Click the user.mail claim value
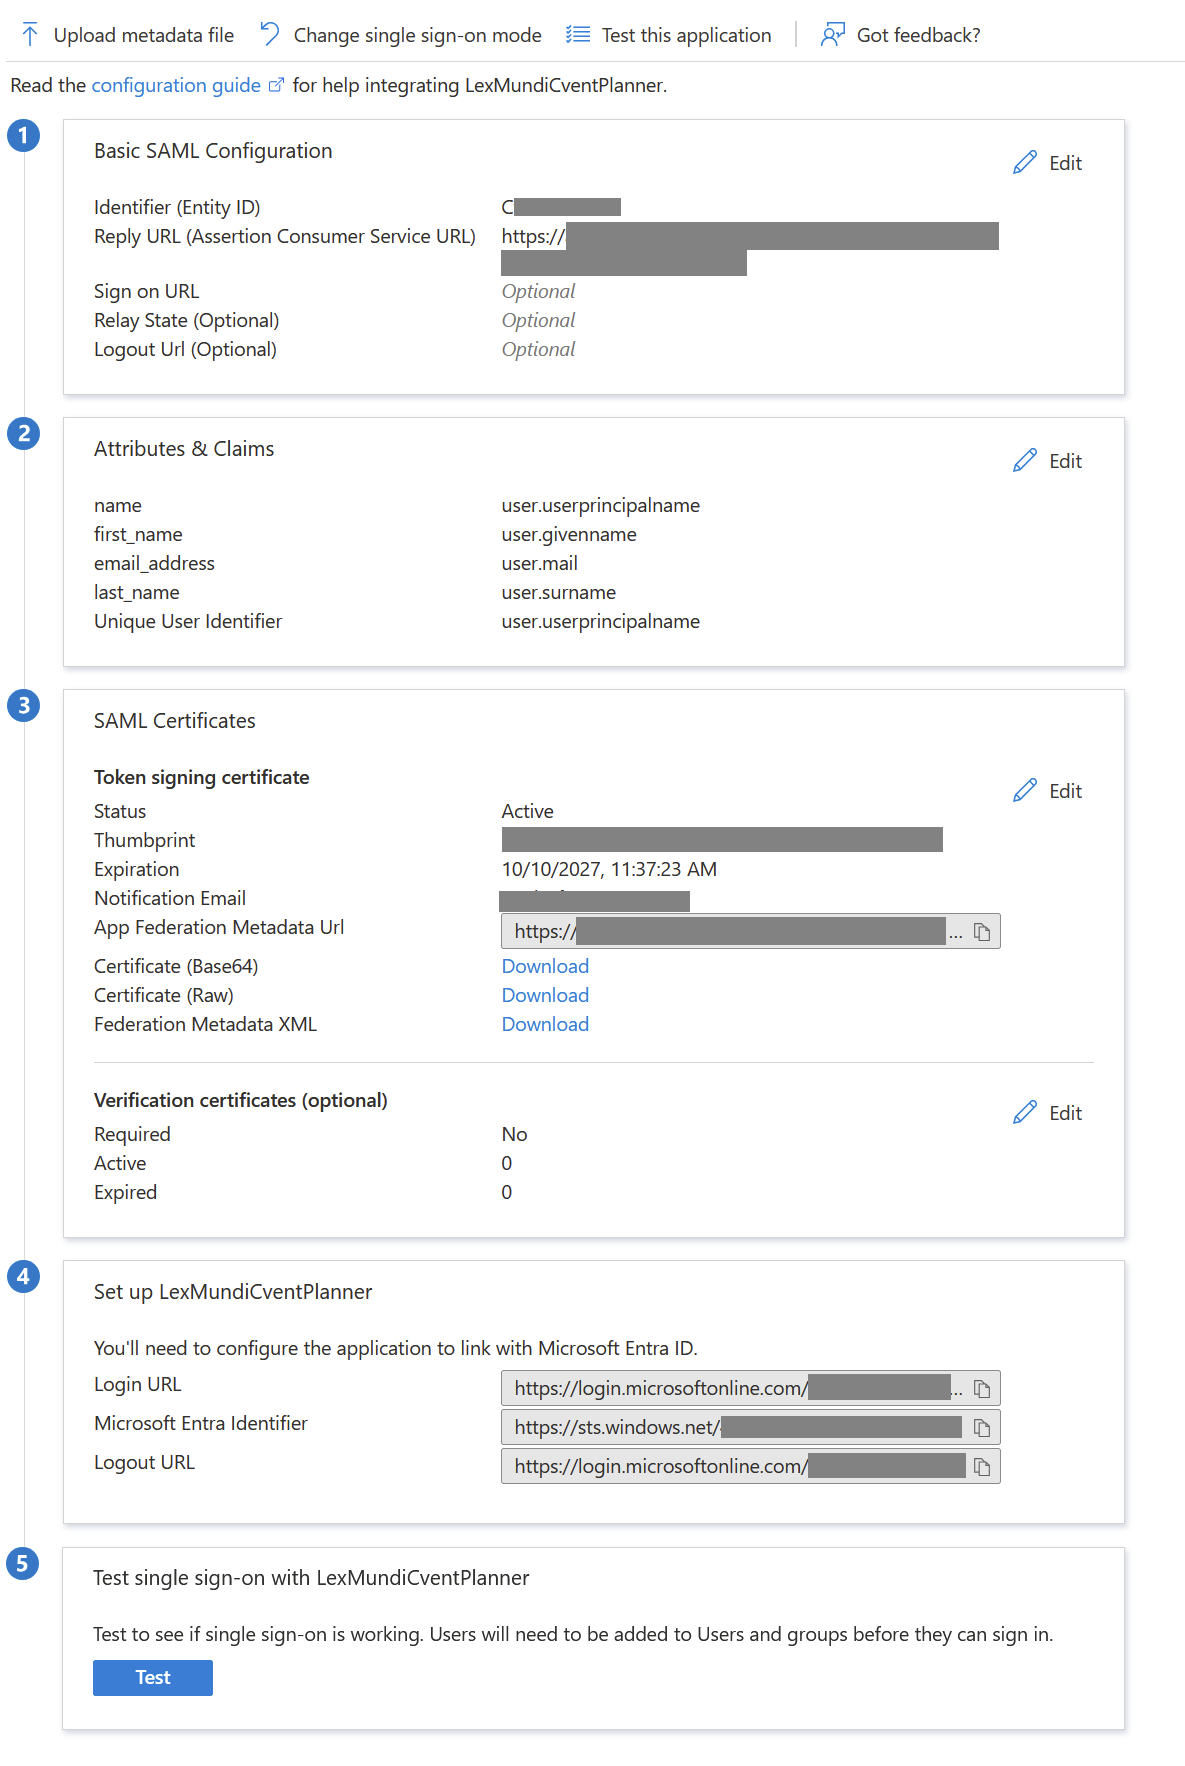Viewport: 1185px width, 1766px height. 540,563
